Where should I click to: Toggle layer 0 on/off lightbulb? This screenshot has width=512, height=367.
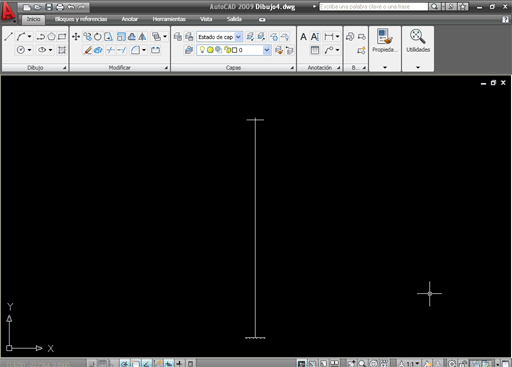202,50
